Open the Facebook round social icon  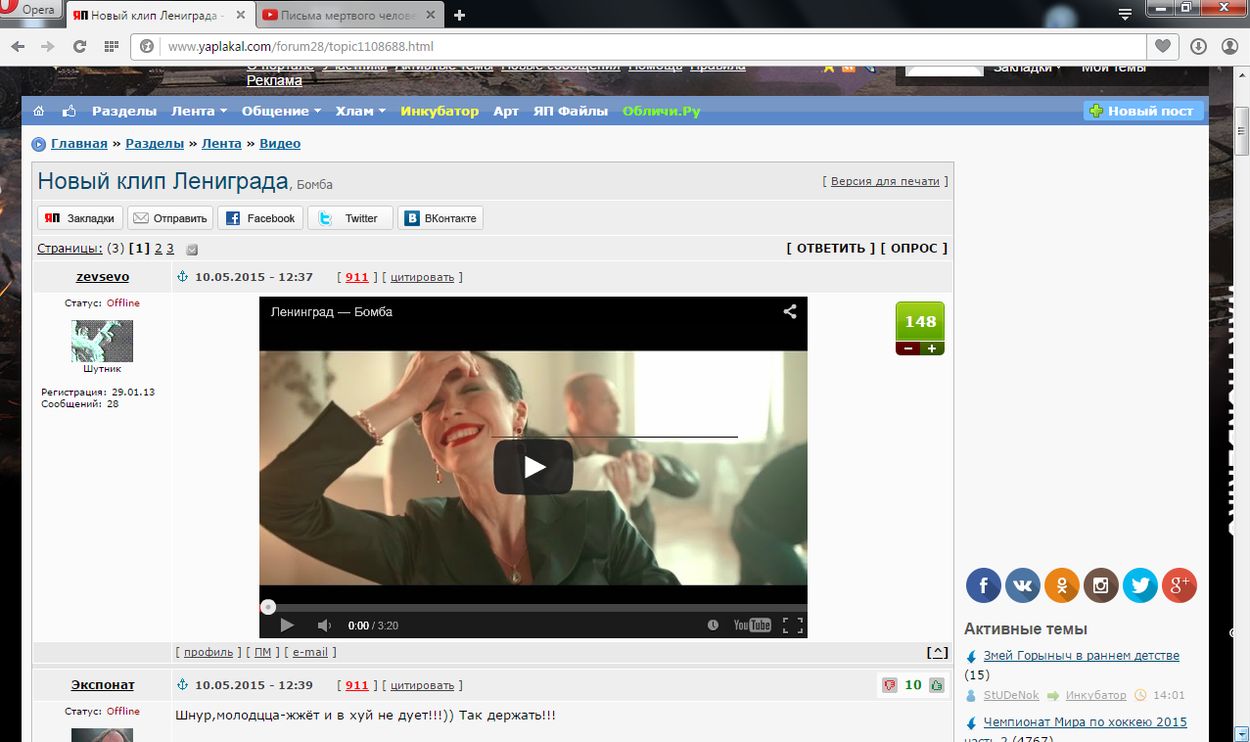(x=983, y=585)
